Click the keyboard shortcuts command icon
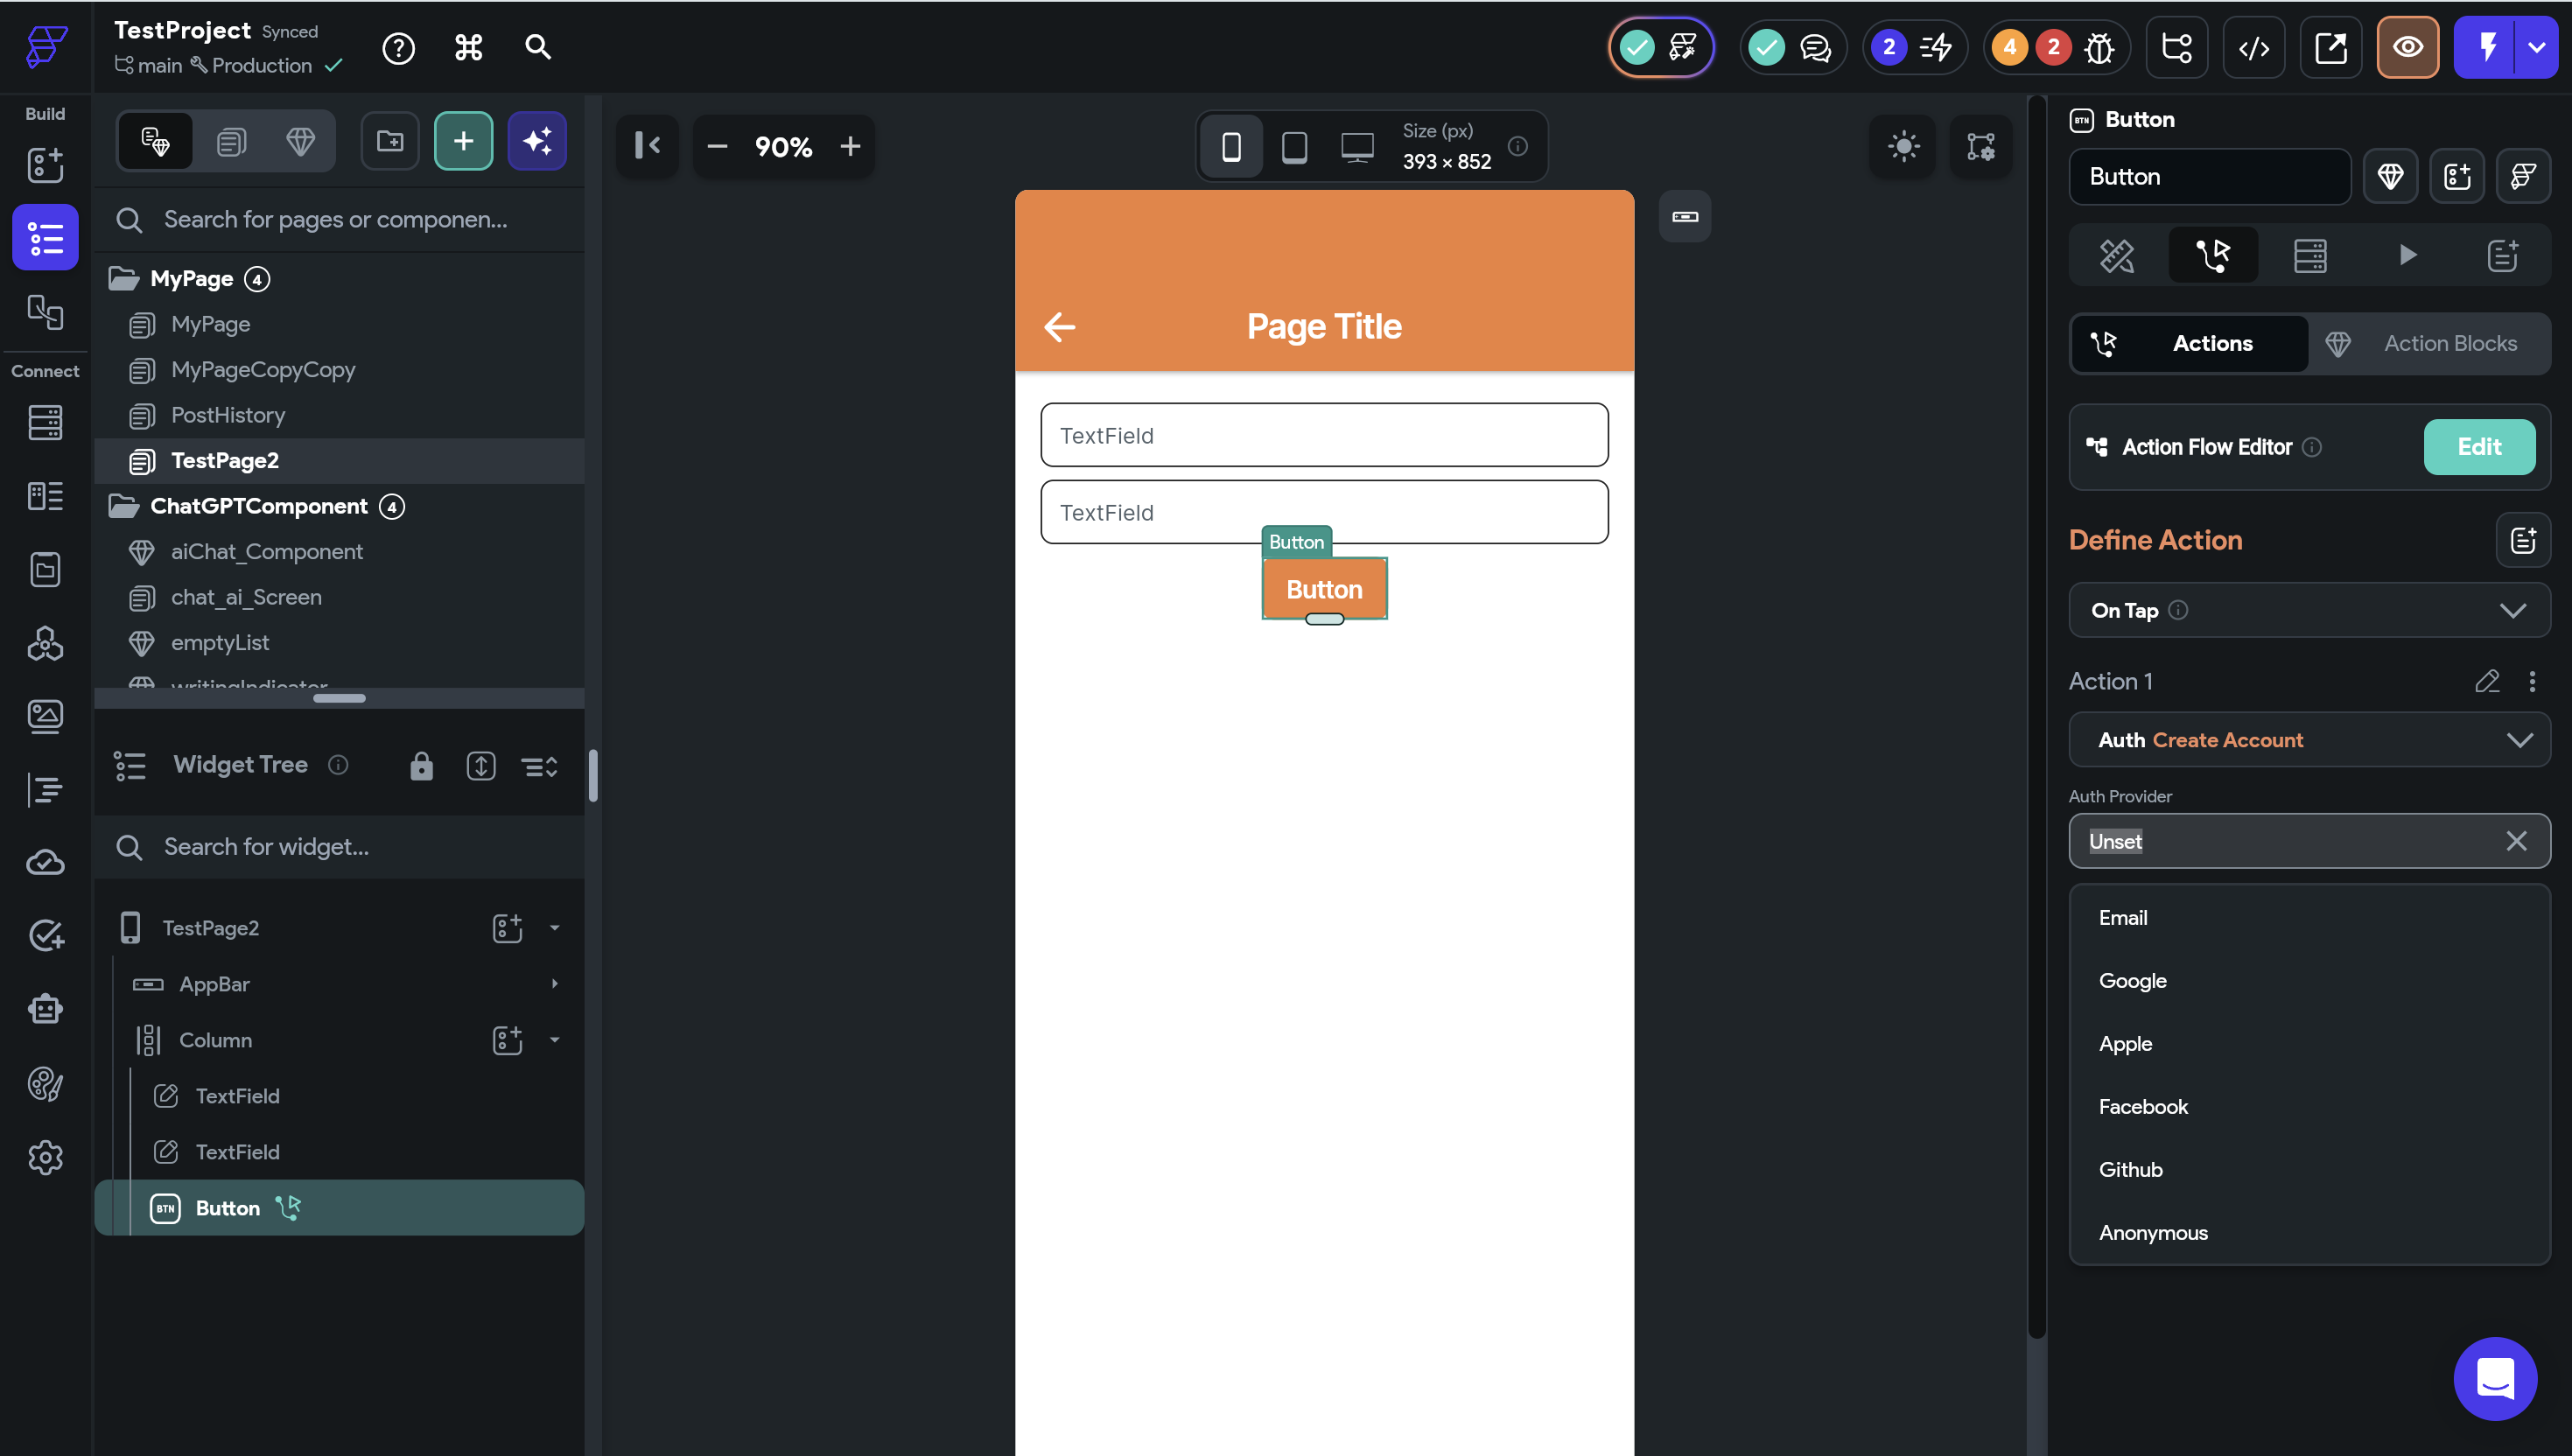Image resolution: width=2572 pixels, height=1456 pixels. [x=468, y=47]
